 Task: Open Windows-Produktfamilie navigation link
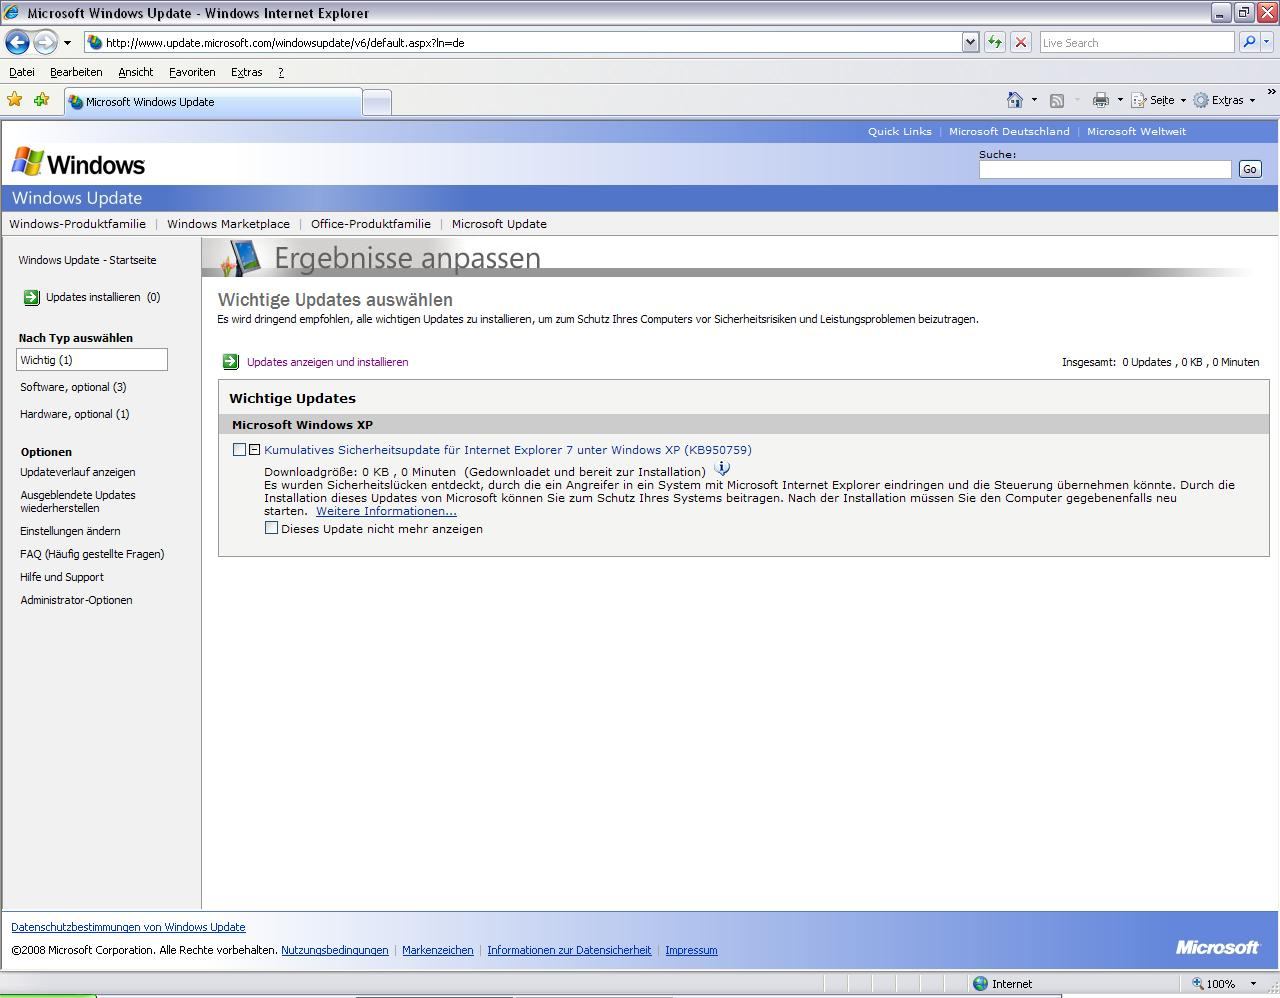[77, 224]
